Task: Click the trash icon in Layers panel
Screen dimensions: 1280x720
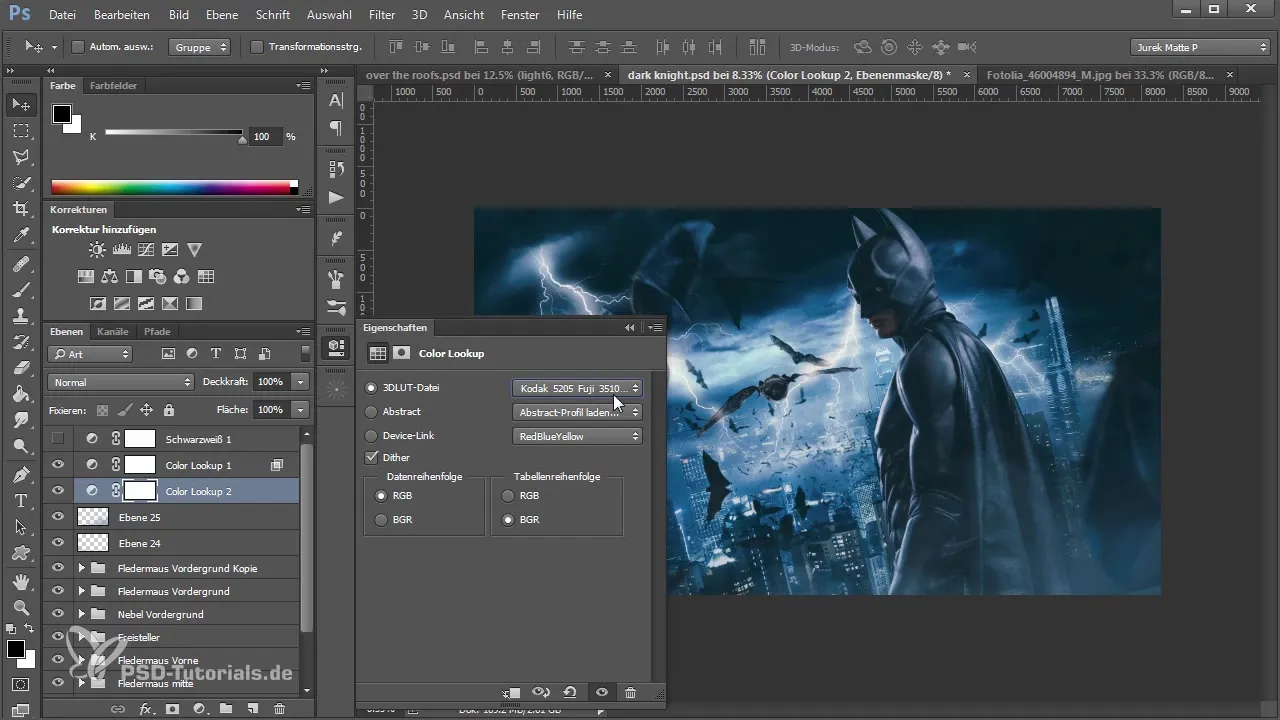Action: 279,709
